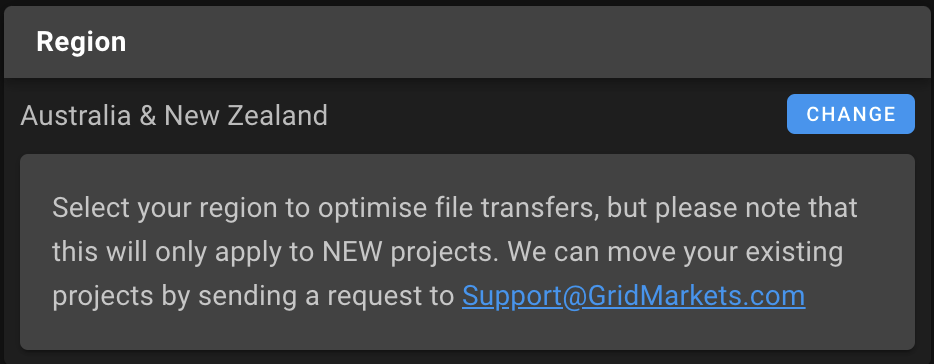Click the blue CHANGE button
Viewport: 934px width, 364px height.
pos(851,114)
